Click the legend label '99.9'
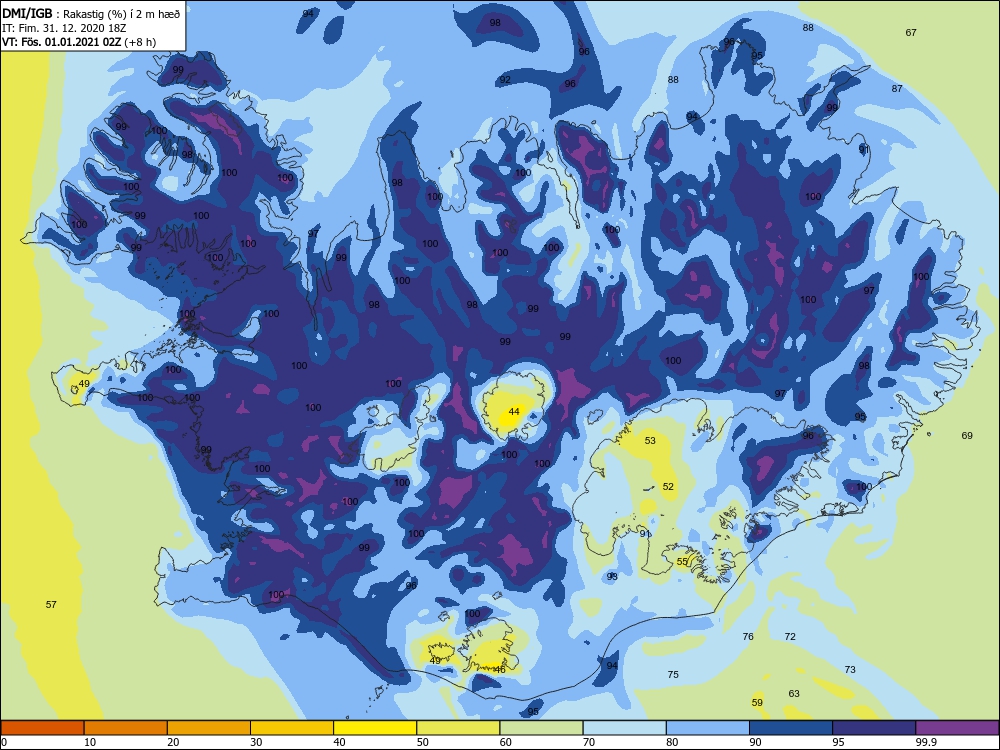This screenshot has height=750, width=1000. [926, 742]
